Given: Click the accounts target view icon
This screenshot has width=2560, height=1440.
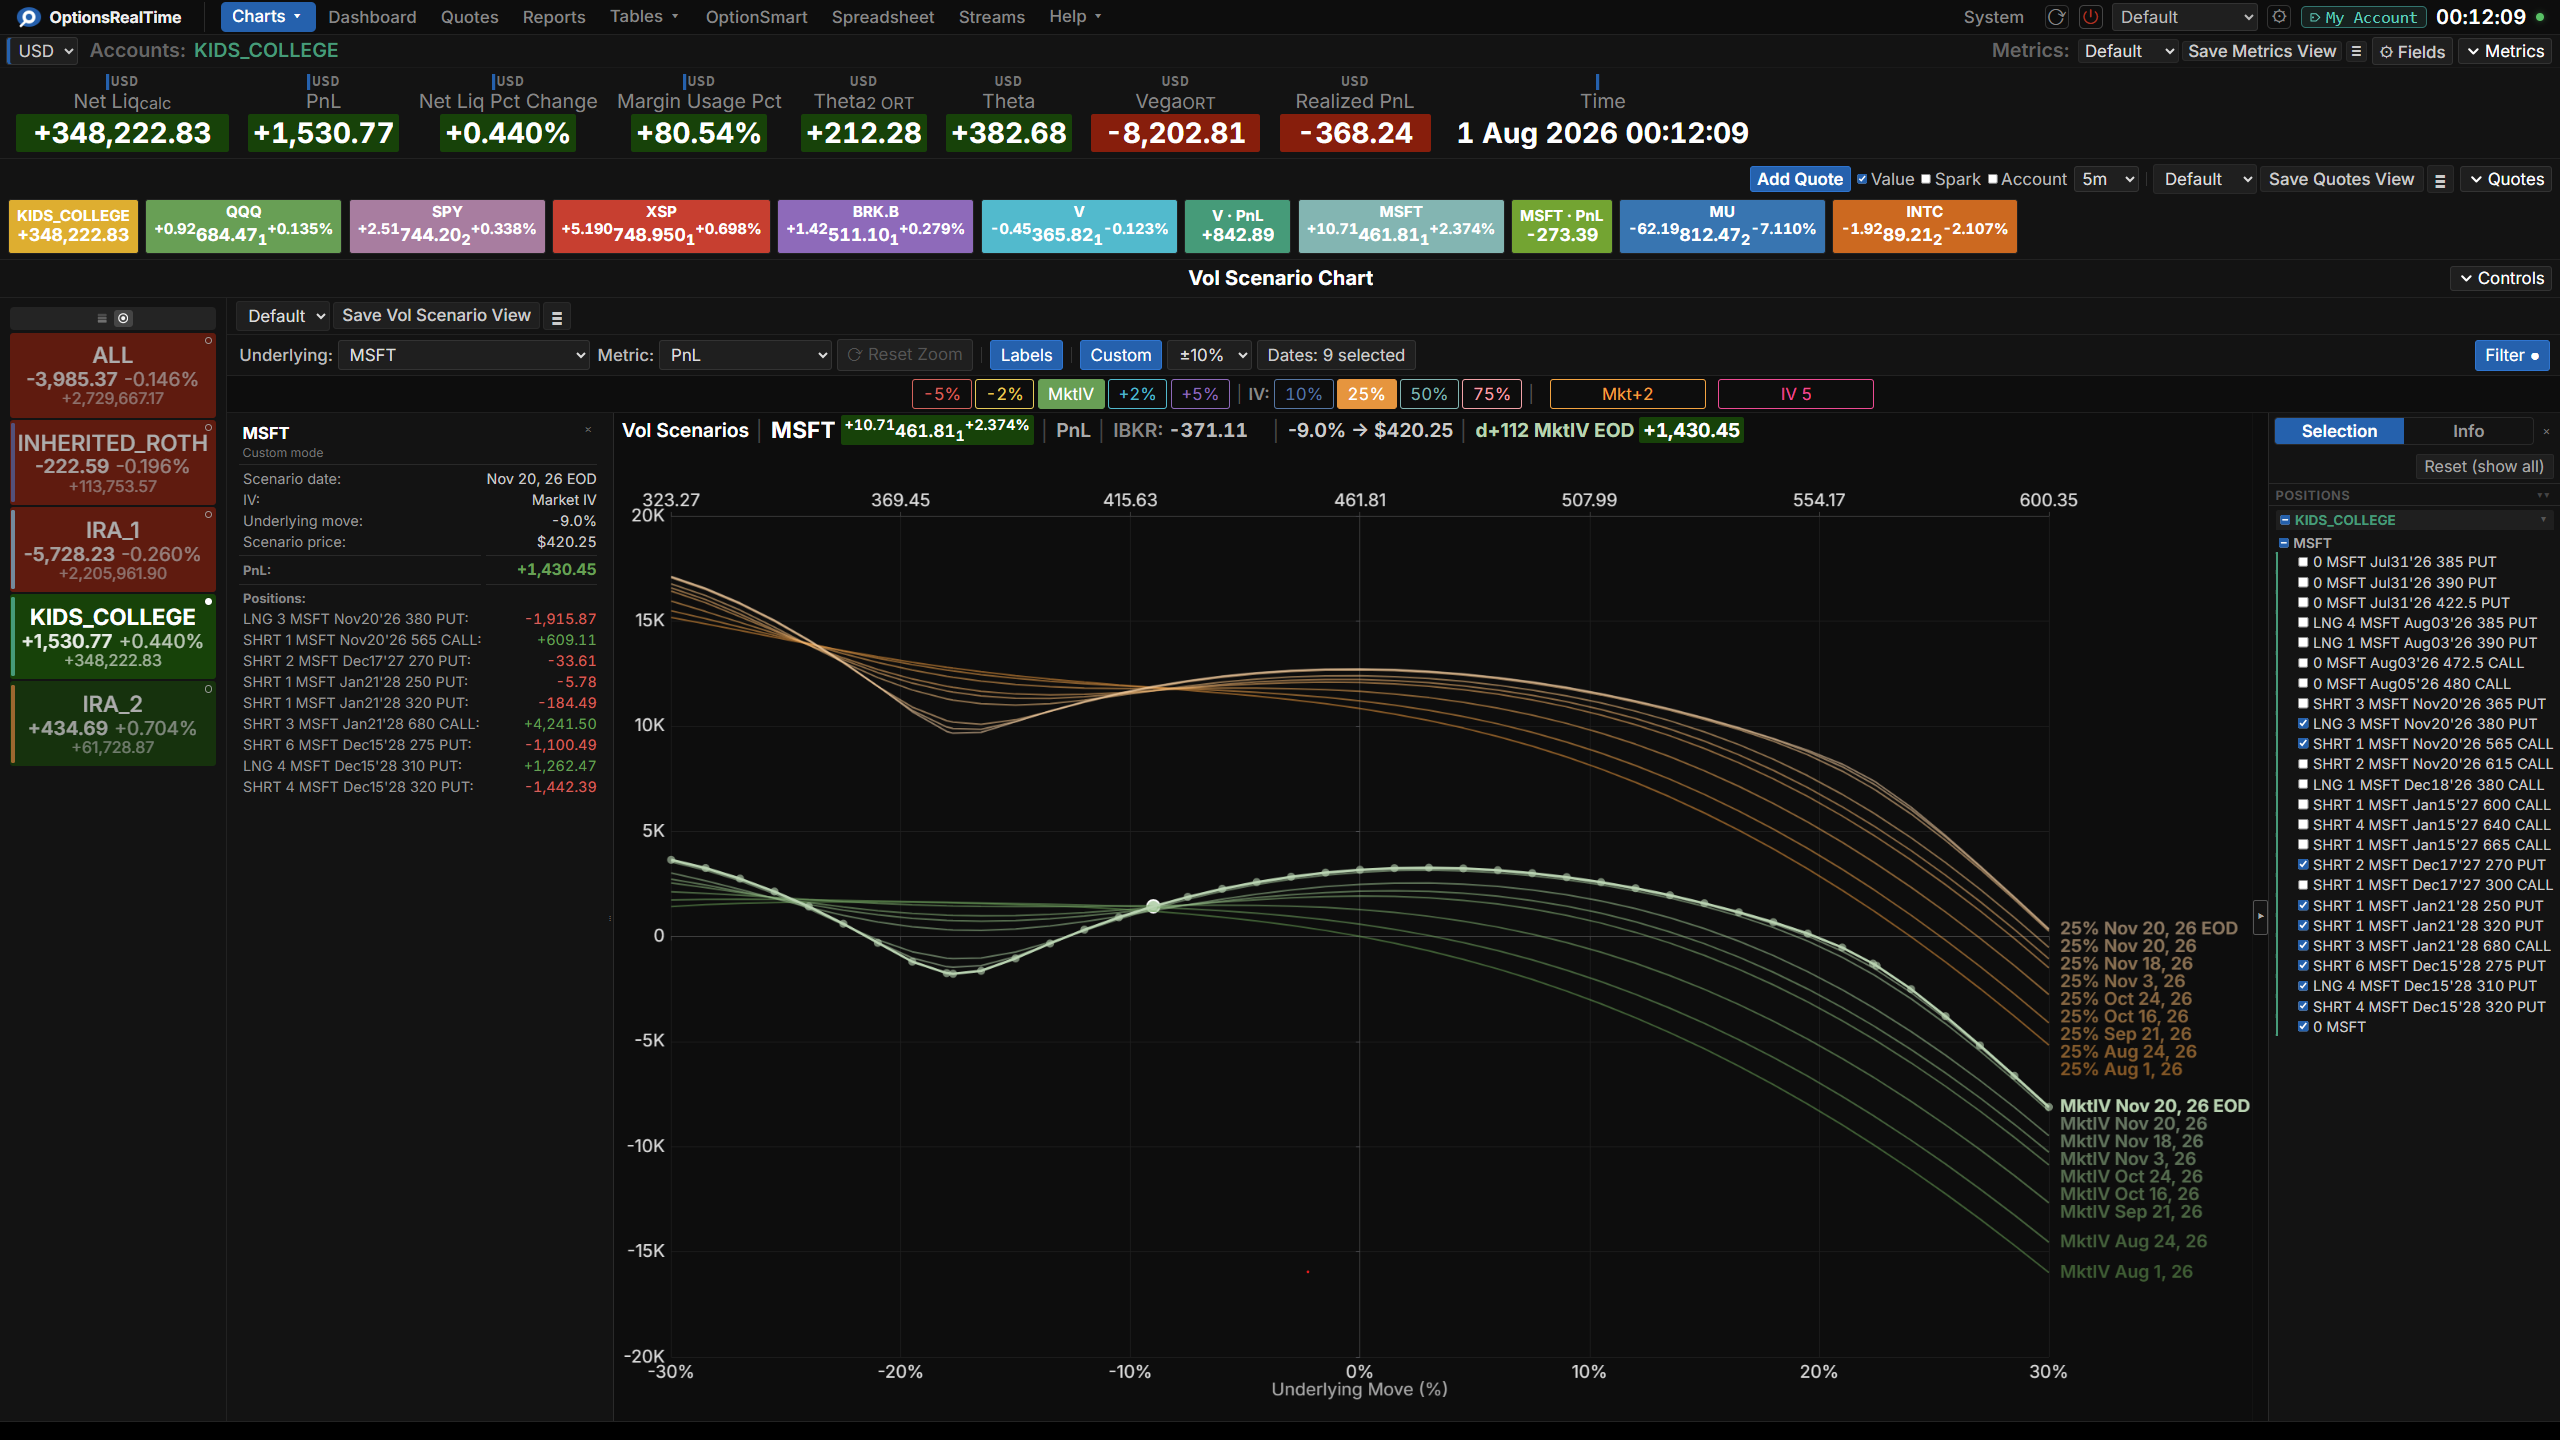Looking at the screenshot, I should [x=123, y=318].
